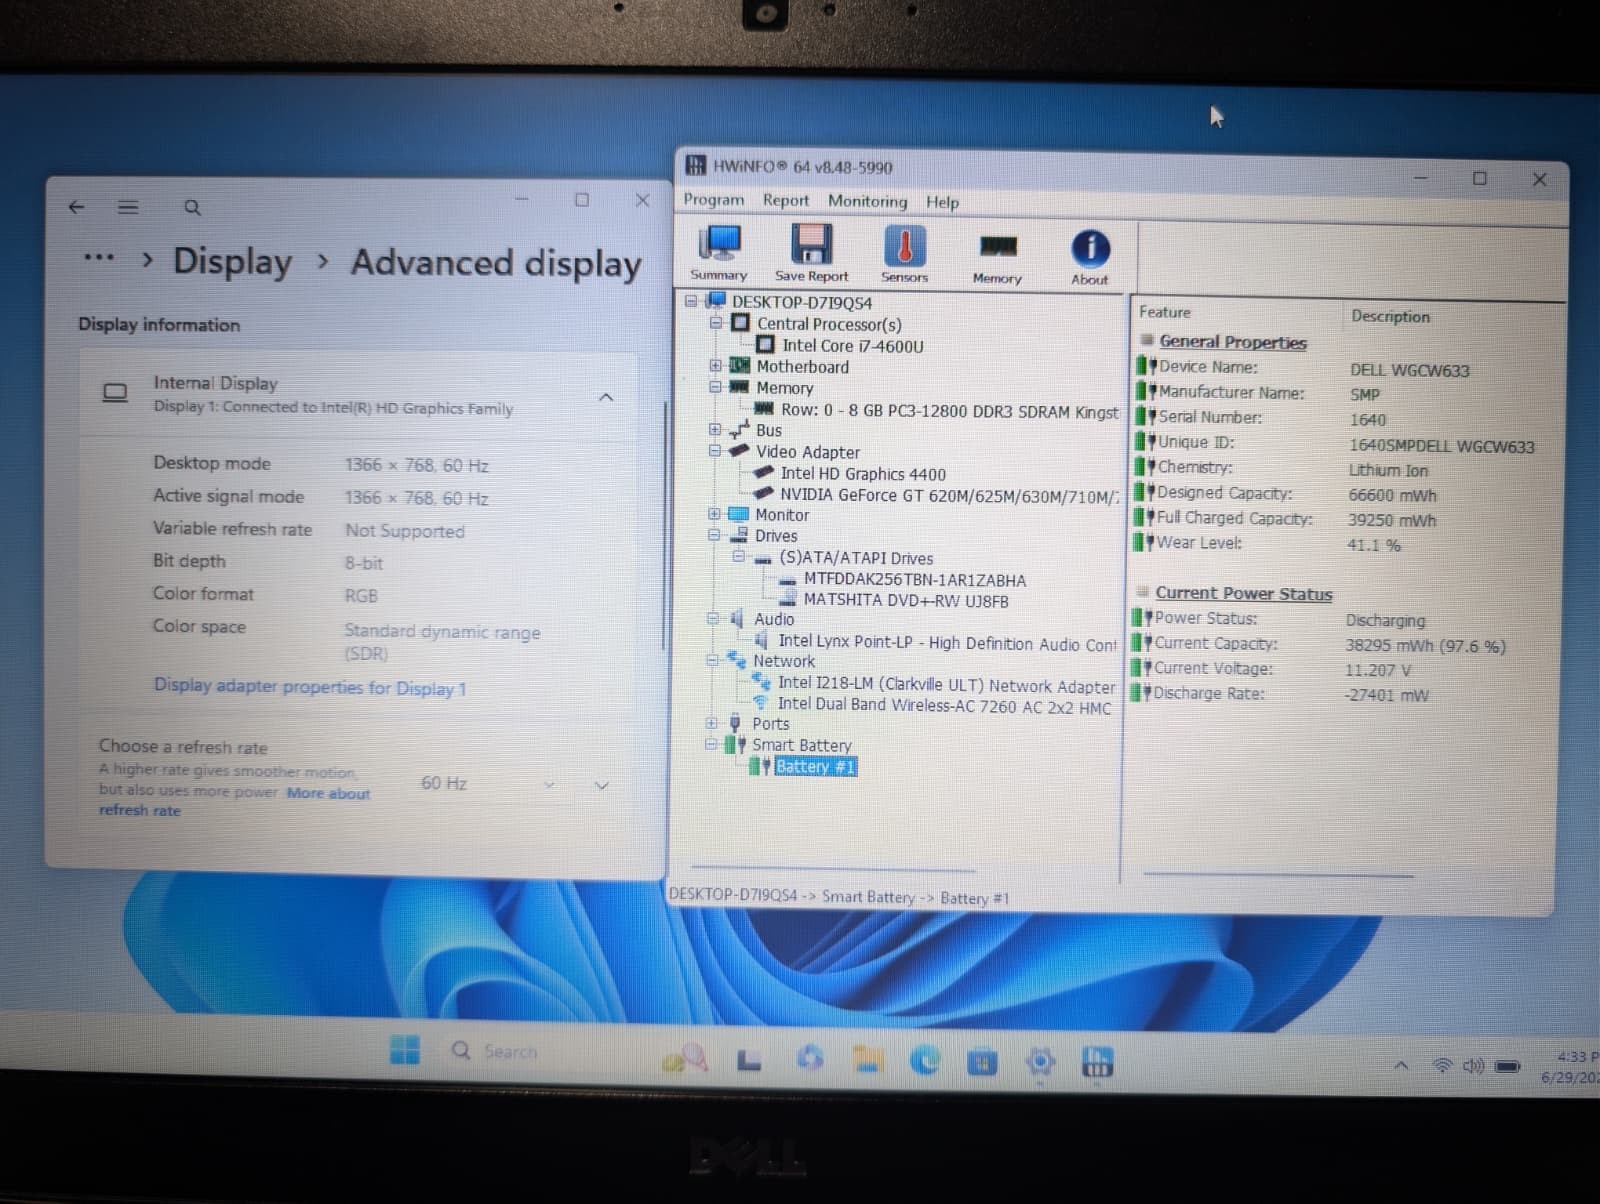Screen dimensions: 1600x1204
Task: Select MATSHITA DVD+-RW UJ8FB drive
Action: coord(906,601)
